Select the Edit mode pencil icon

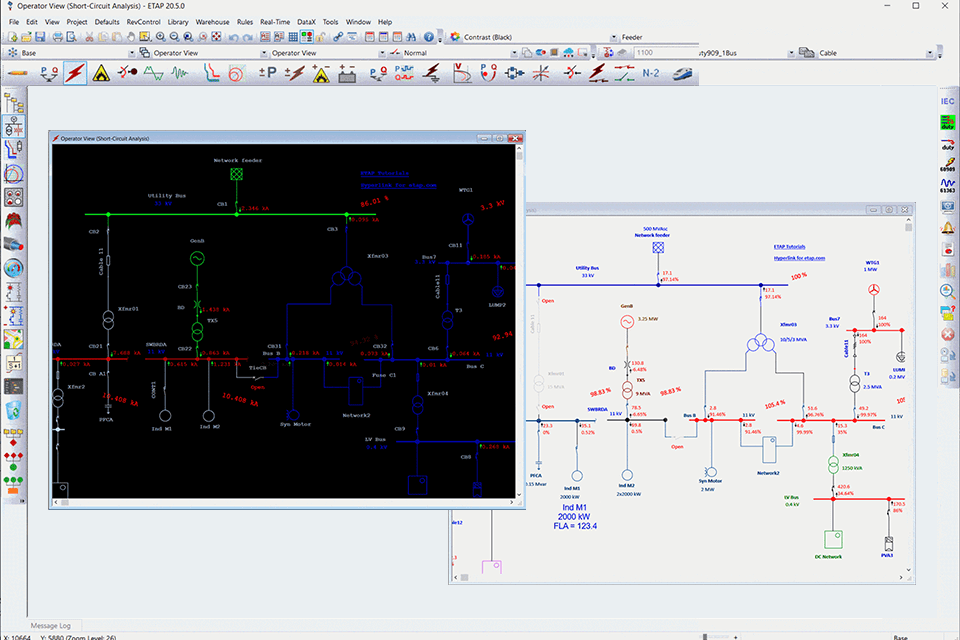[x=18, y=73]
